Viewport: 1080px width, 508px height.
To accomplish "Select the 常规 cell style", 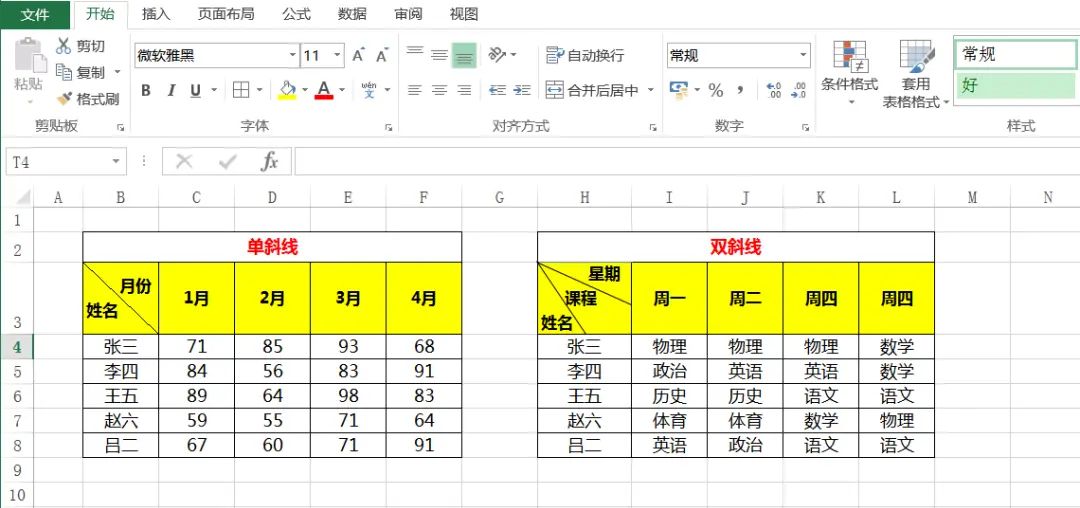I will click(x=1016, y=54).
